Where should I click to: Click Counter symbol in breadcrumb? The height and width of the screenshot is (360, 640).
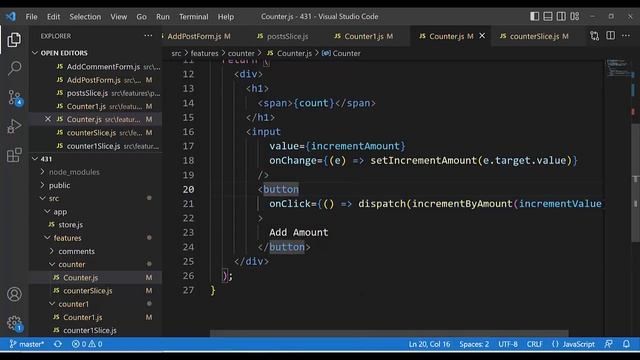[341, 53]
